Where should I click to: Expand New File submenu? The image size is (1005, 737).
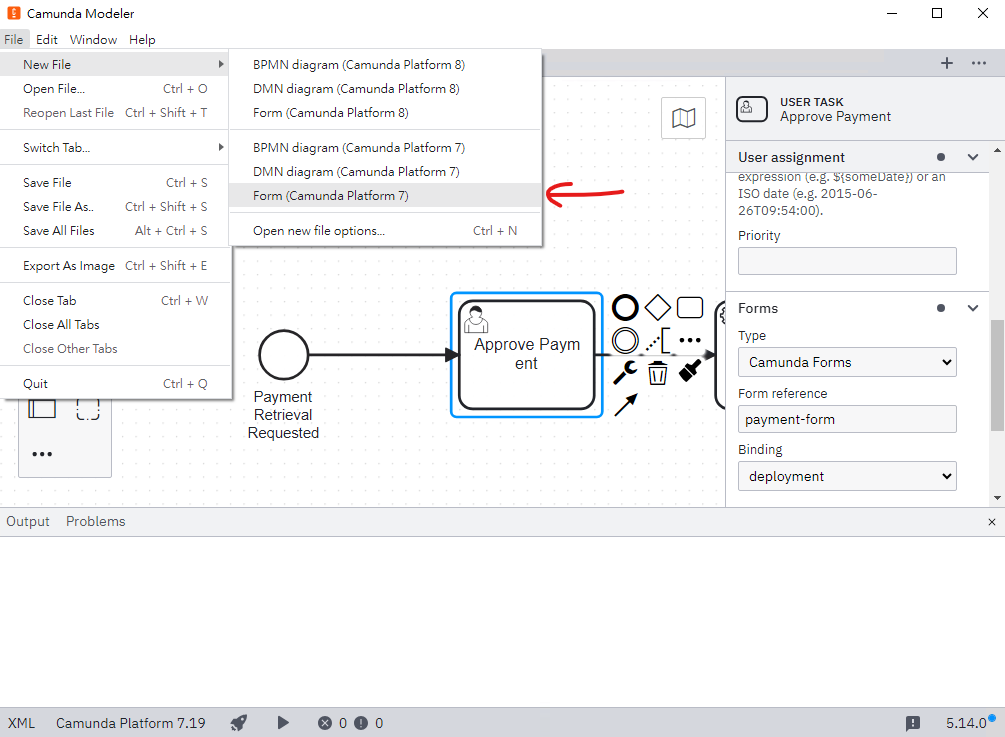click(x=115, y=64)
